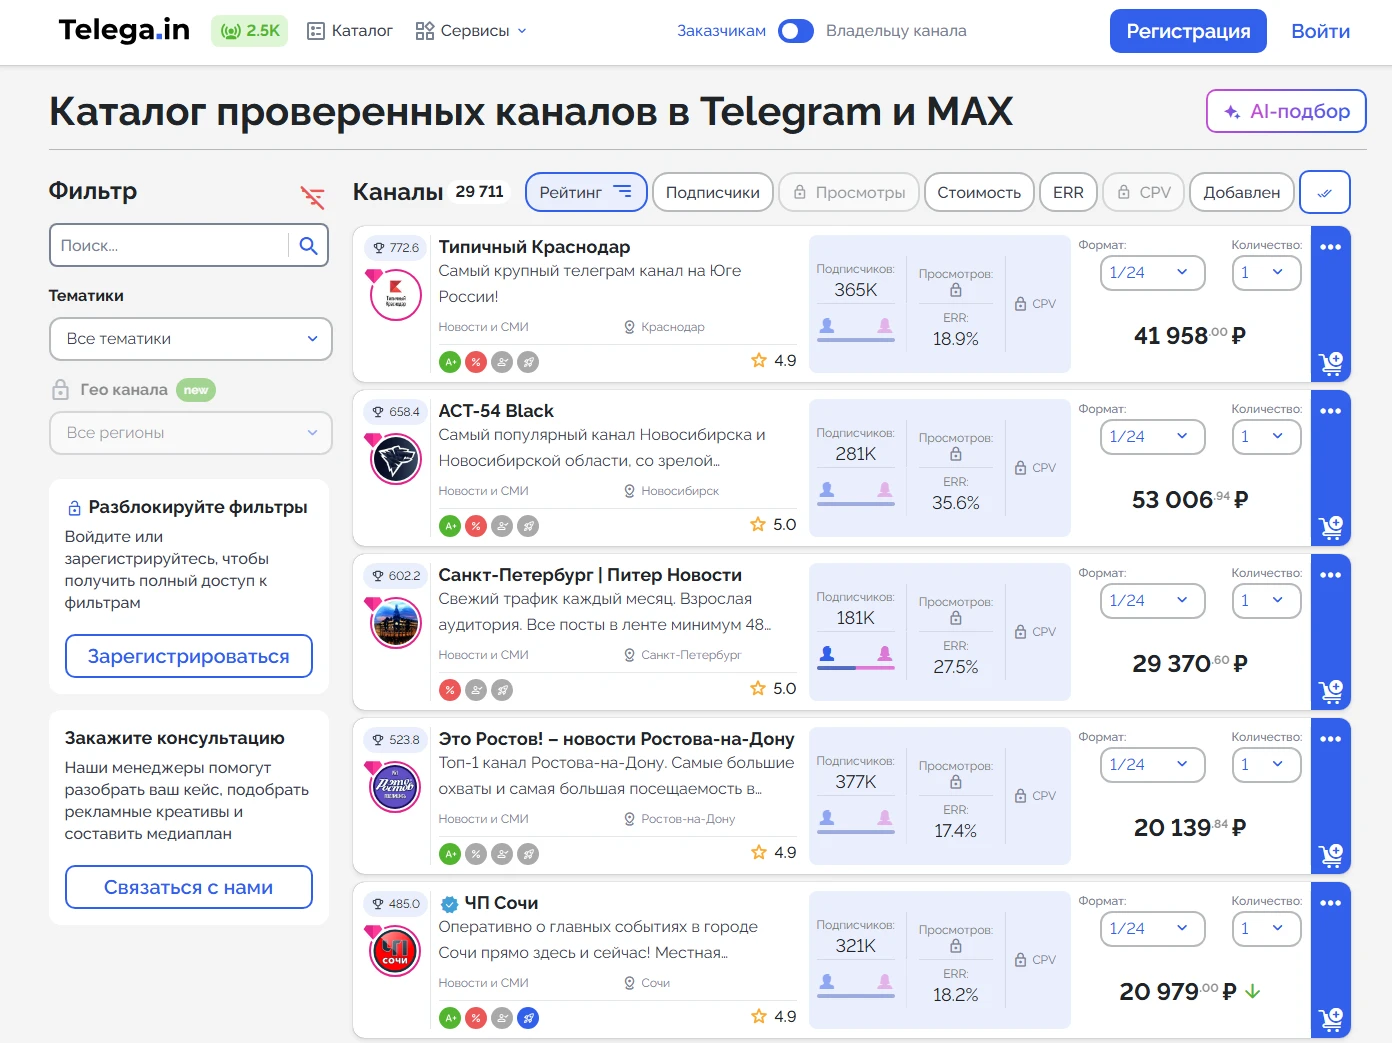Open the three-dot menu on the АСТ-54 Black card
Screen dimensions: 1392x1043
tap(1330, 410)
